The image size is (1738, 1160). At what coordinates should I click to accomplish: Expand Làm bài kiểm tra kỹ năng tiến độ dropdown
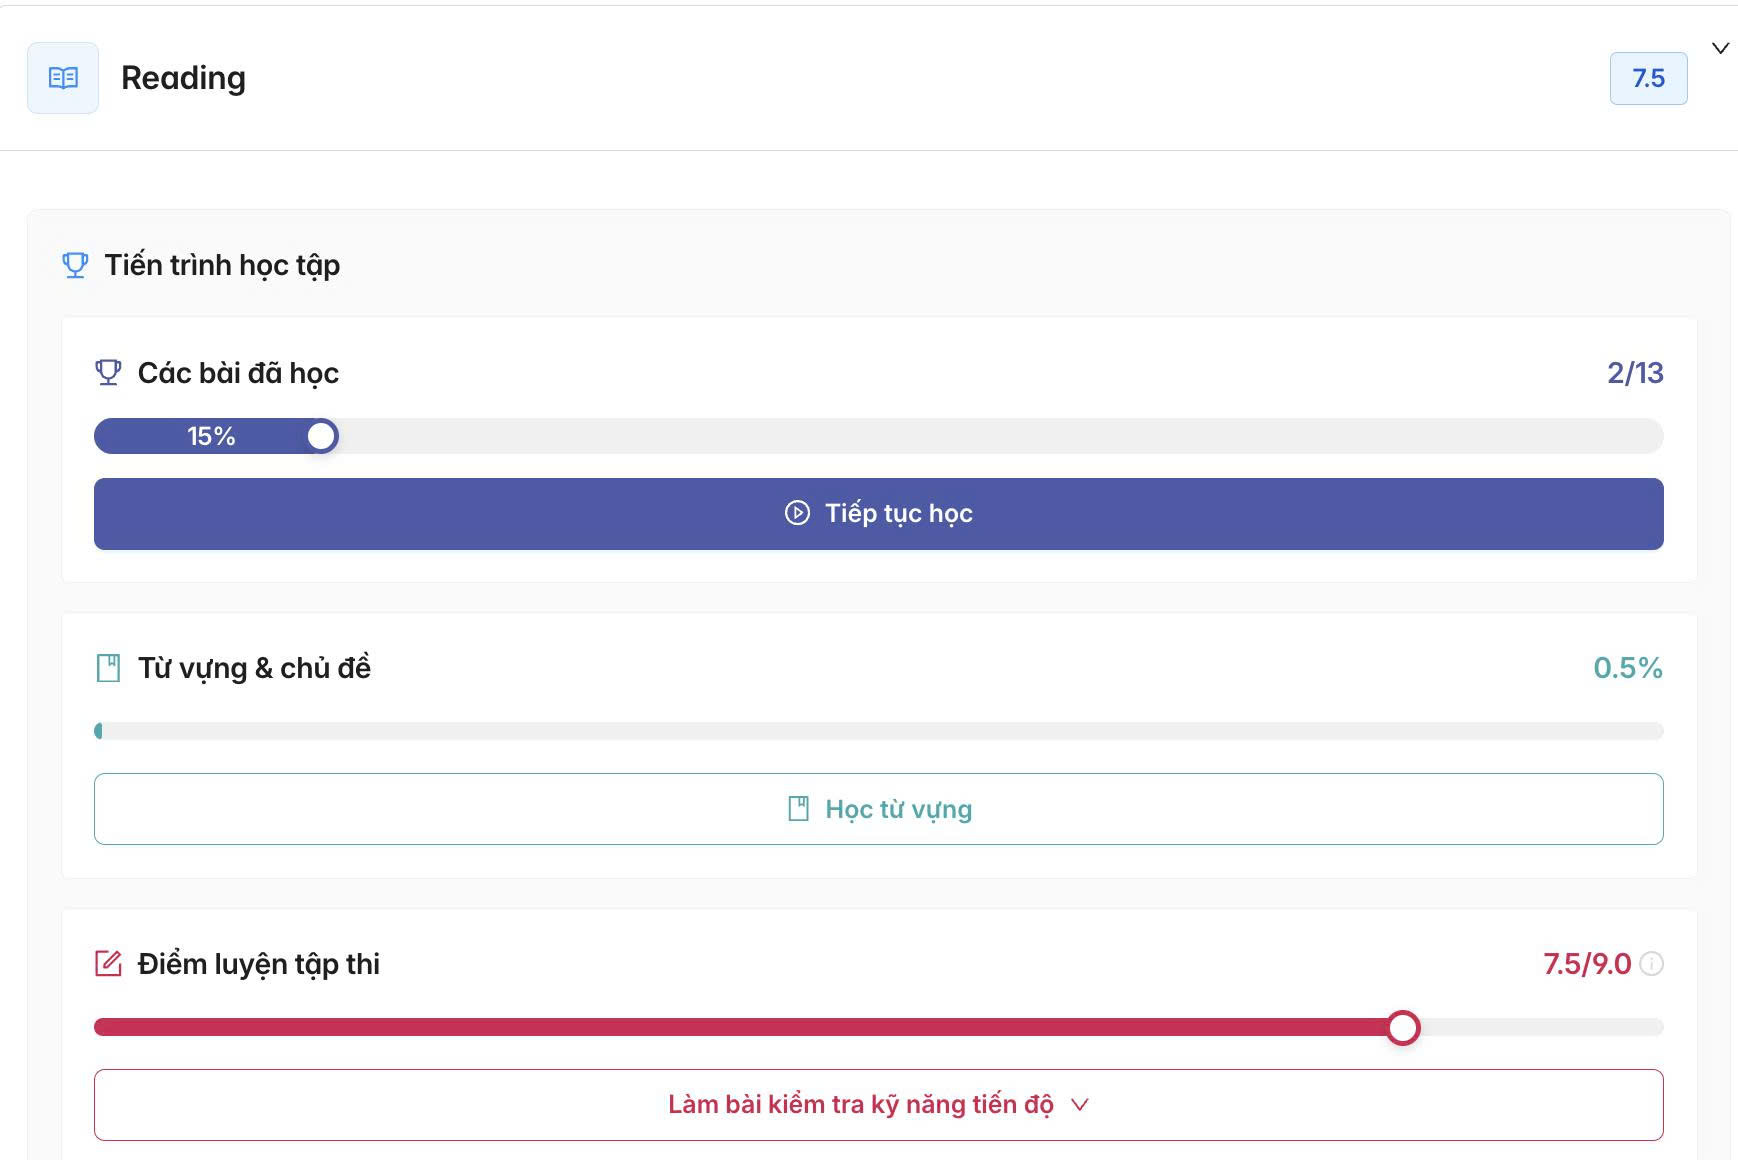point(879,1105)
